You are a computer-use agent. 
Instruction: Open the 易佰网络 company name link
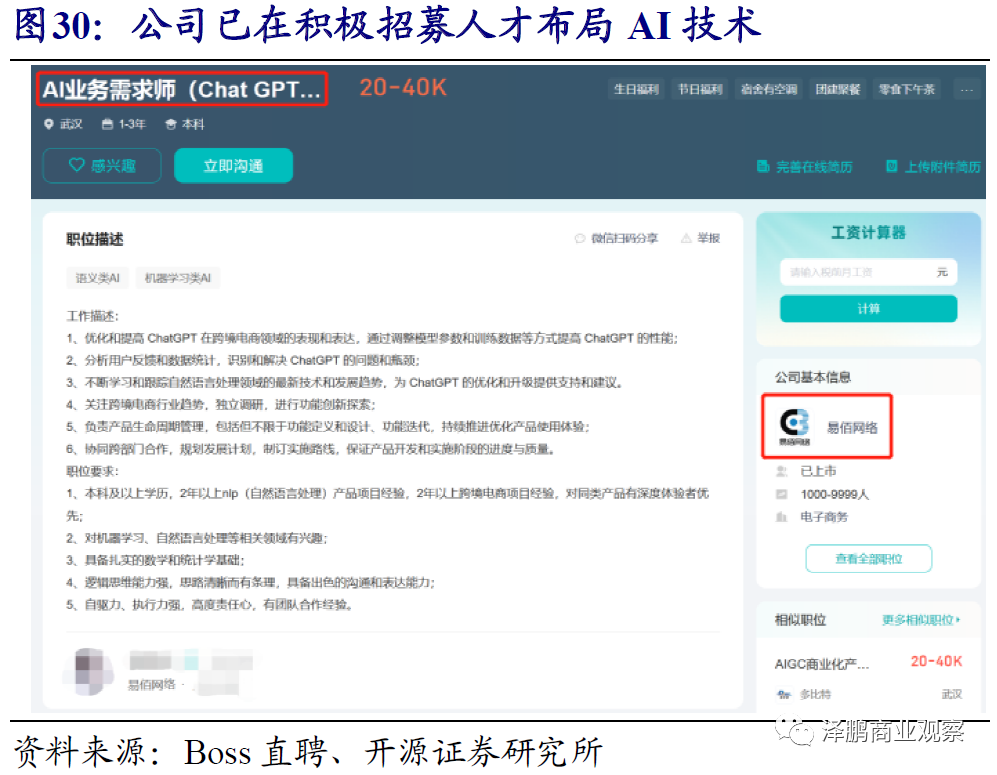click(x=852, y=428)
